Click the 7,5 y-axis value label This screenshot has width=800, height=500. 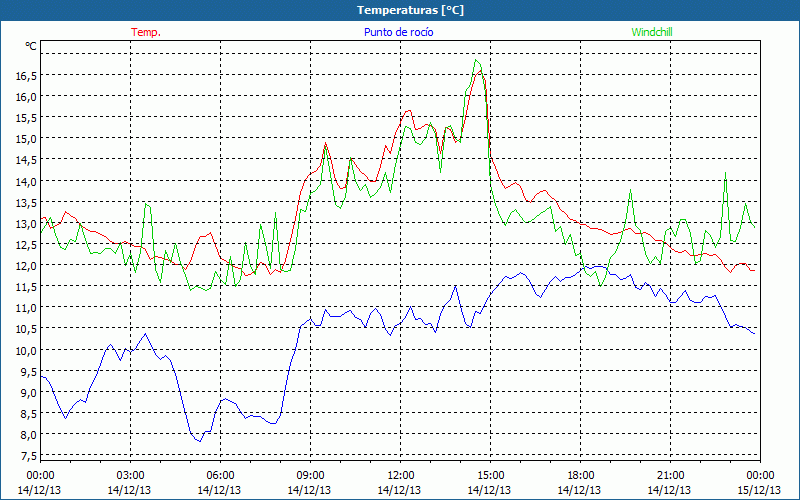tap(26, 456)
